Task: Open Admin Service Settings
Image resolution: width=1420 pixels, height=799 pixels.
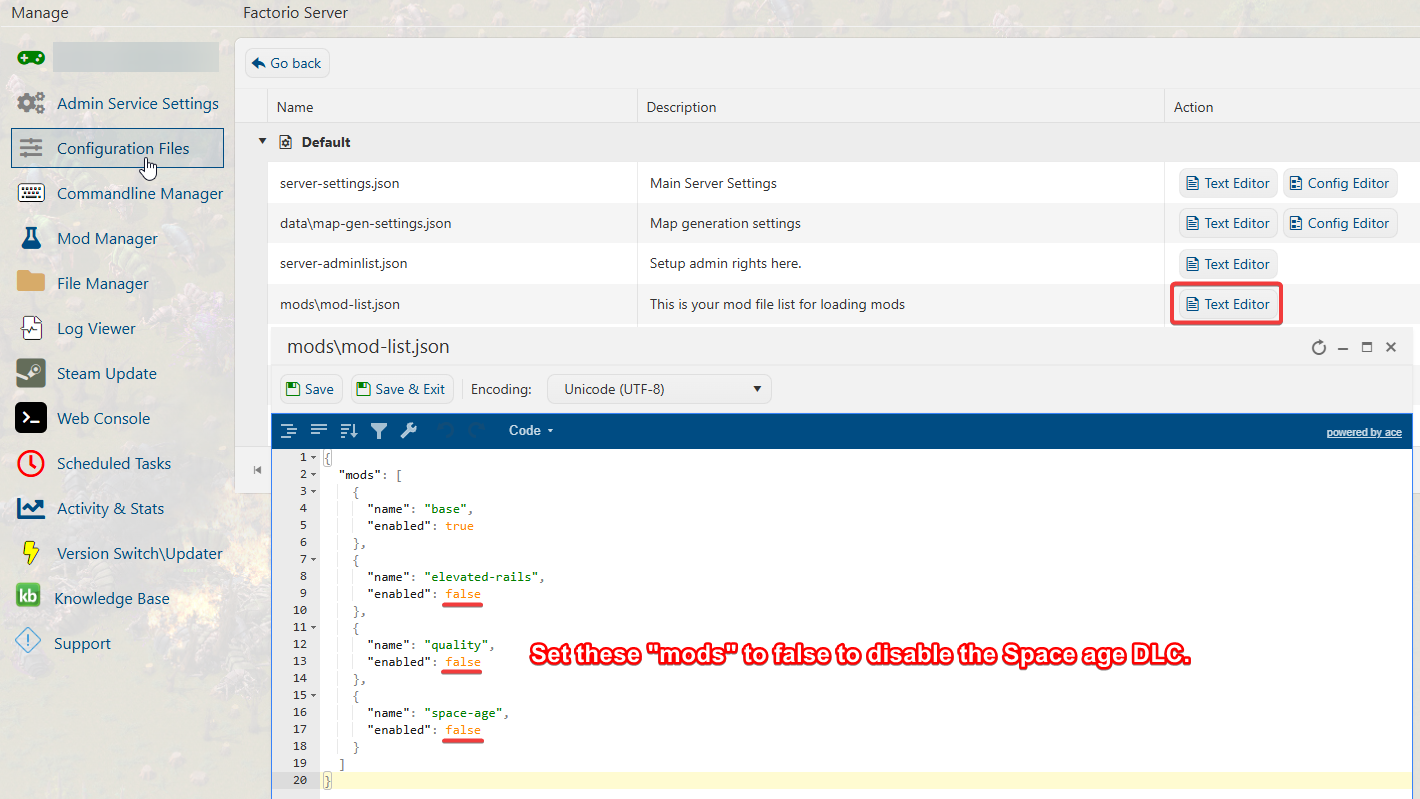Action: click(x=118, y=103)
